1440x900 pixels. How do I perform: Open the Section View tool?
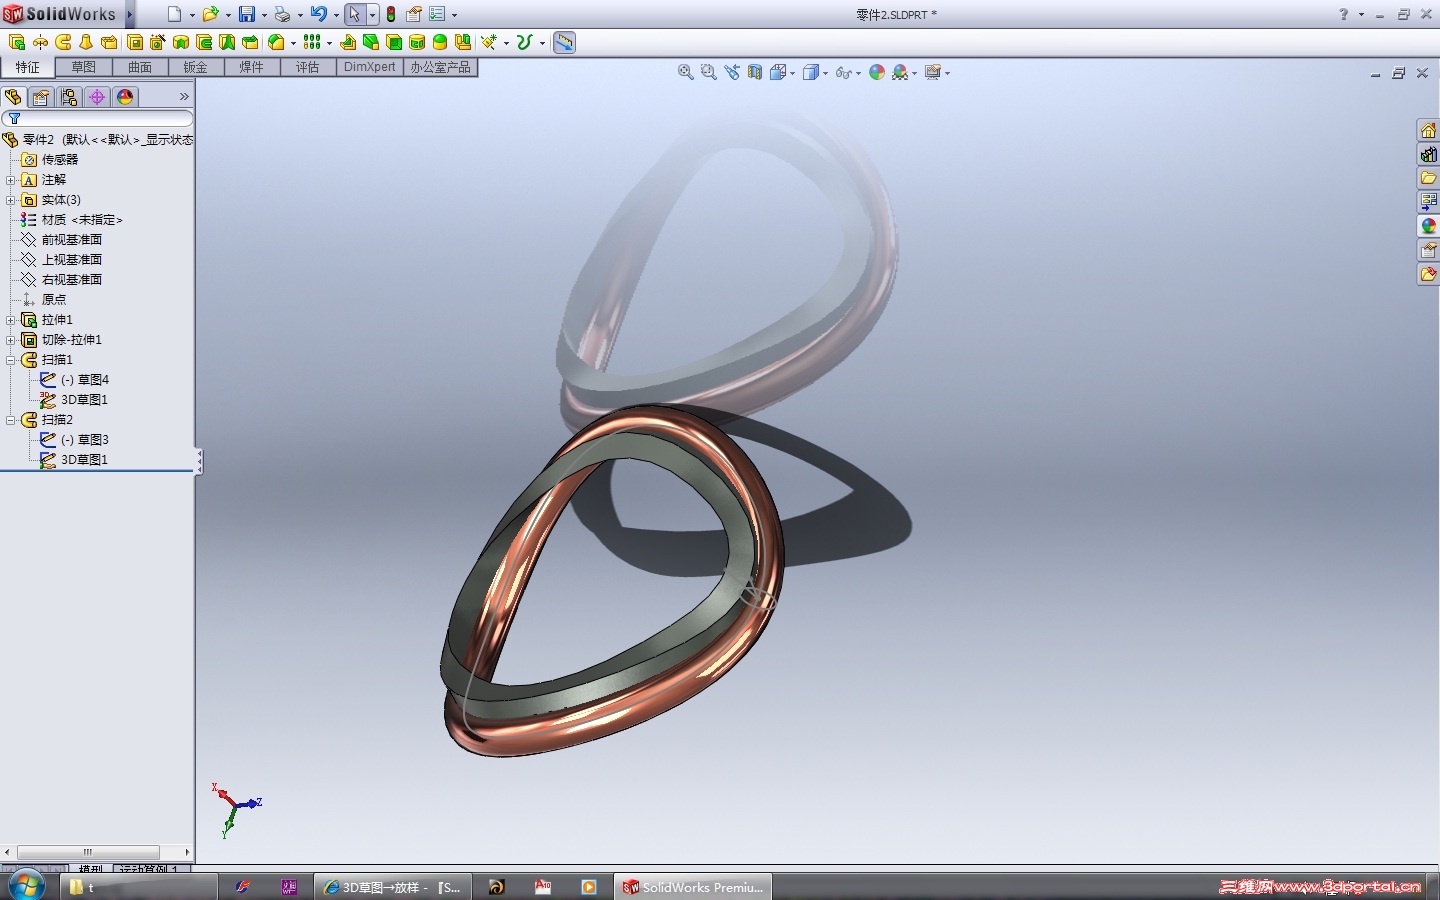(755, 72)
